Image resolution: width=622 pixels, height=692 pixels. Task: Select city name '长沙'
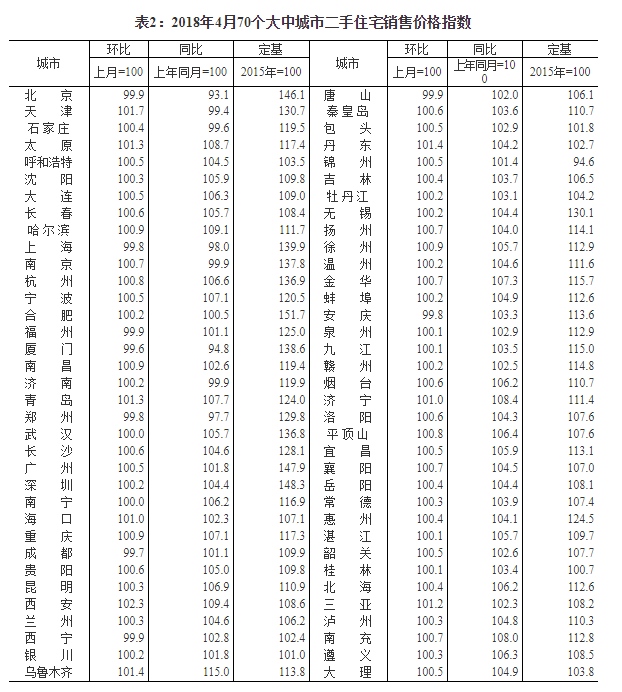(49, 451)
